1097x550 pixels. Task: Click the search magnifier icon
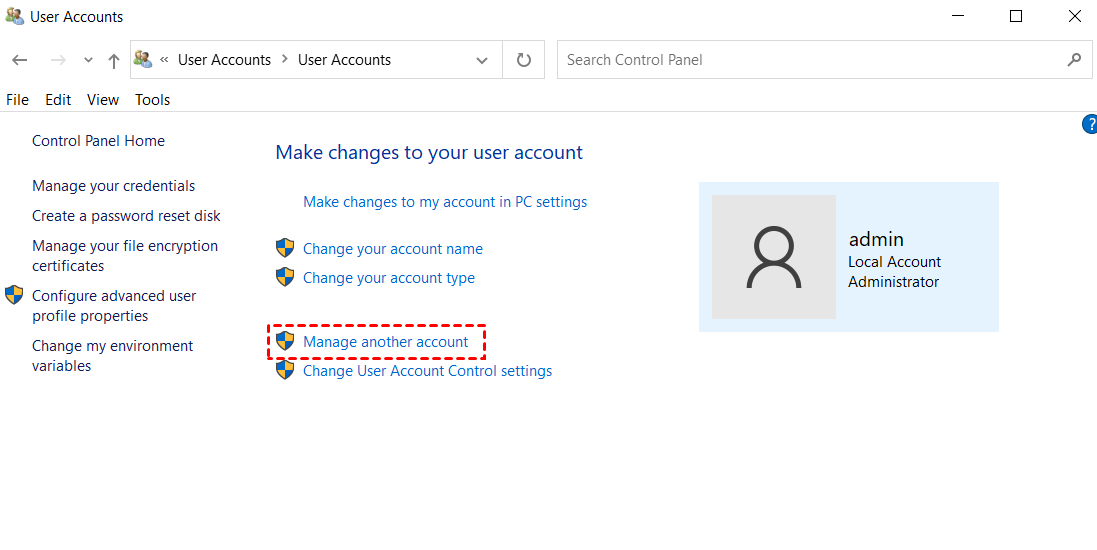(x=1074, y=60)
